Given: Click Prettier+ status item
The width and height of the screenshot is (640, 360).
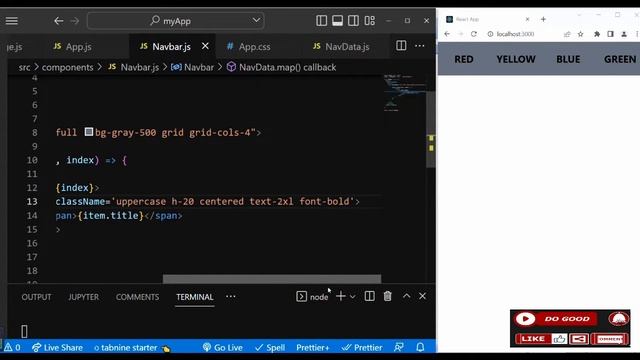Looking at the screenshot, I should [313, 347].
